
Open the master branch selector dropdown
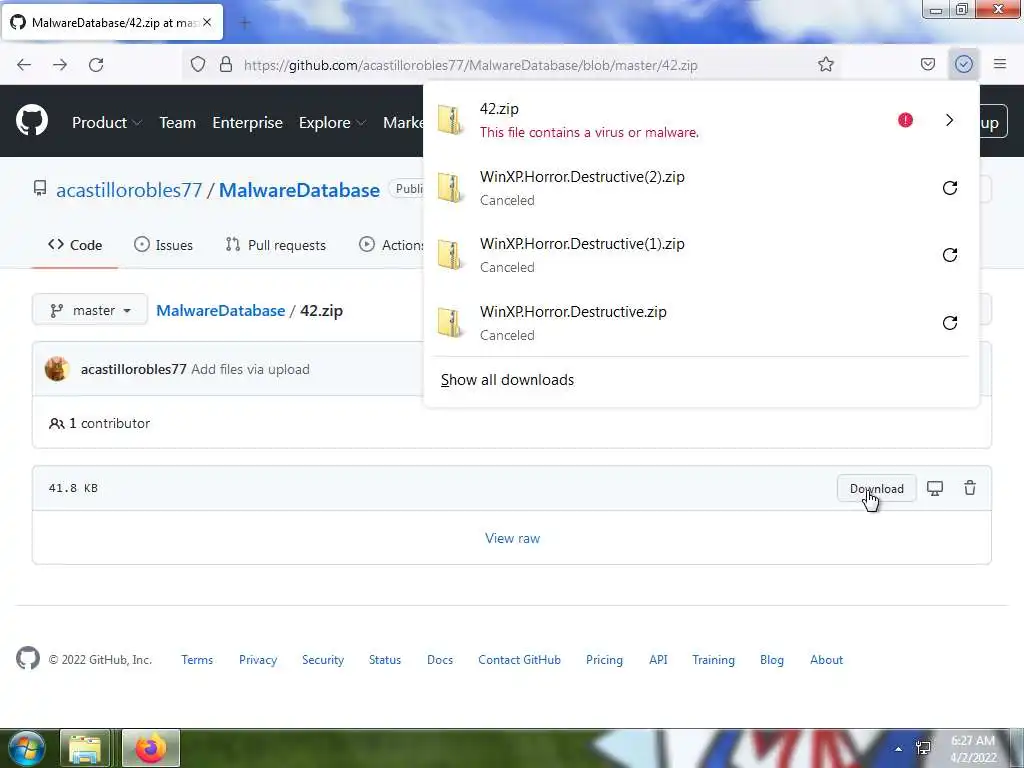pyautogui.click(x=90, y=310)
